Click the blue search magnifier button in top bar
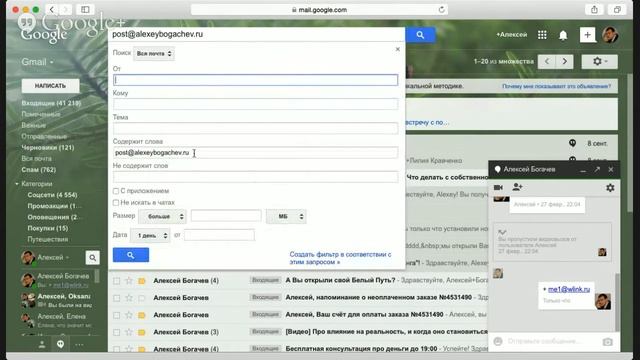Viewport: 640px width, 360px height. (420, 35)
